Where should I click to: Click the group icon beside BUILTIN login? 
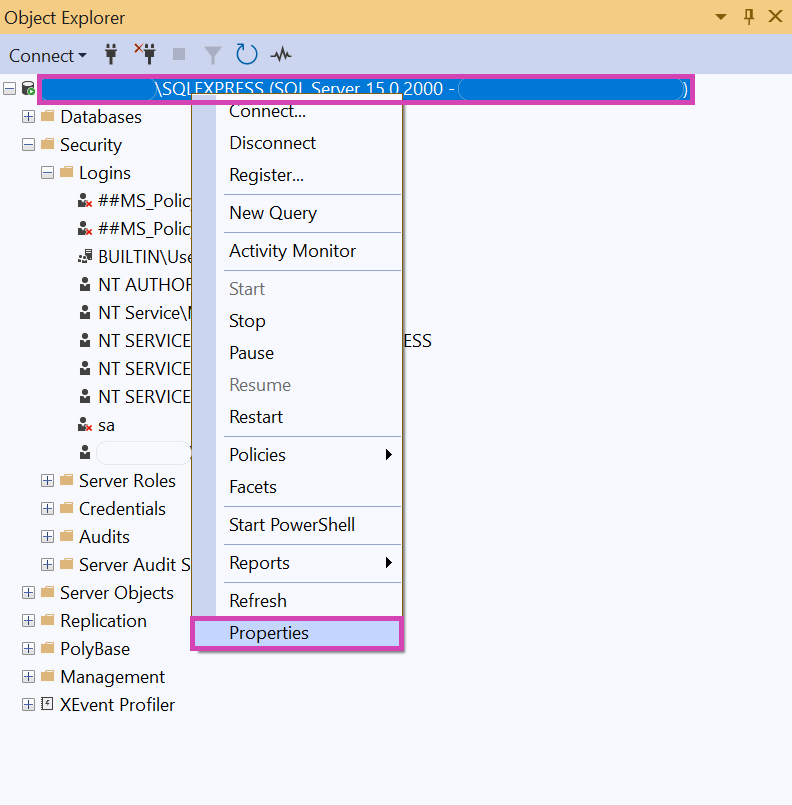[x=85, y=256]
